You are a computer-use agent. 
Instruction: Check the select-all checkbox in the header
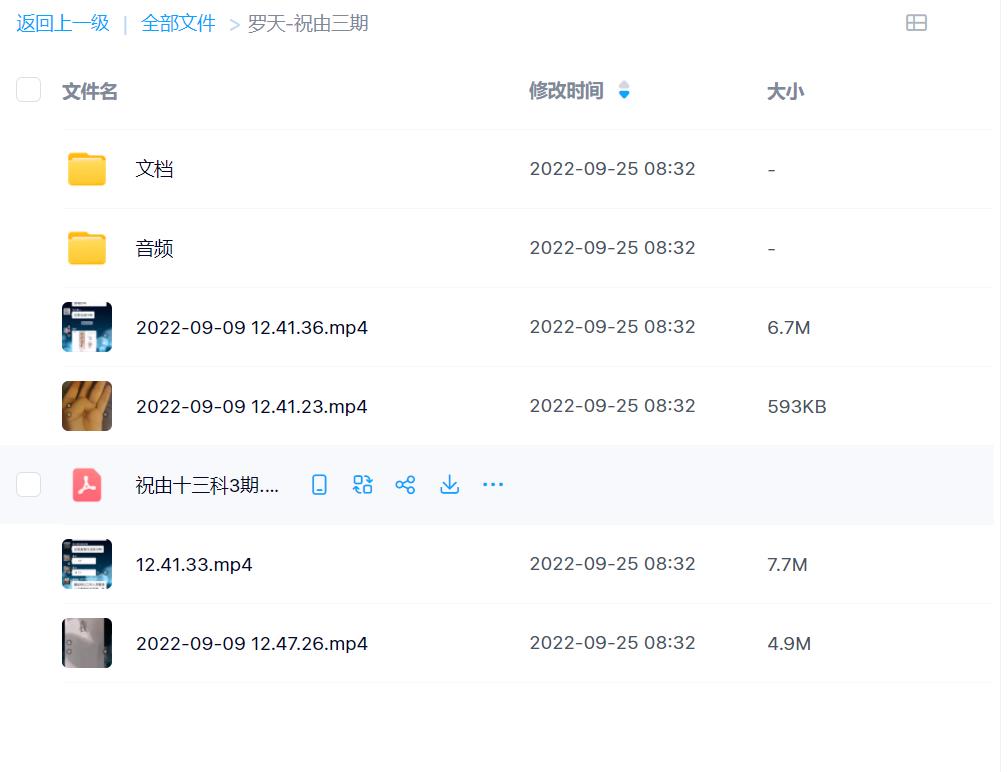pos(29,89)
